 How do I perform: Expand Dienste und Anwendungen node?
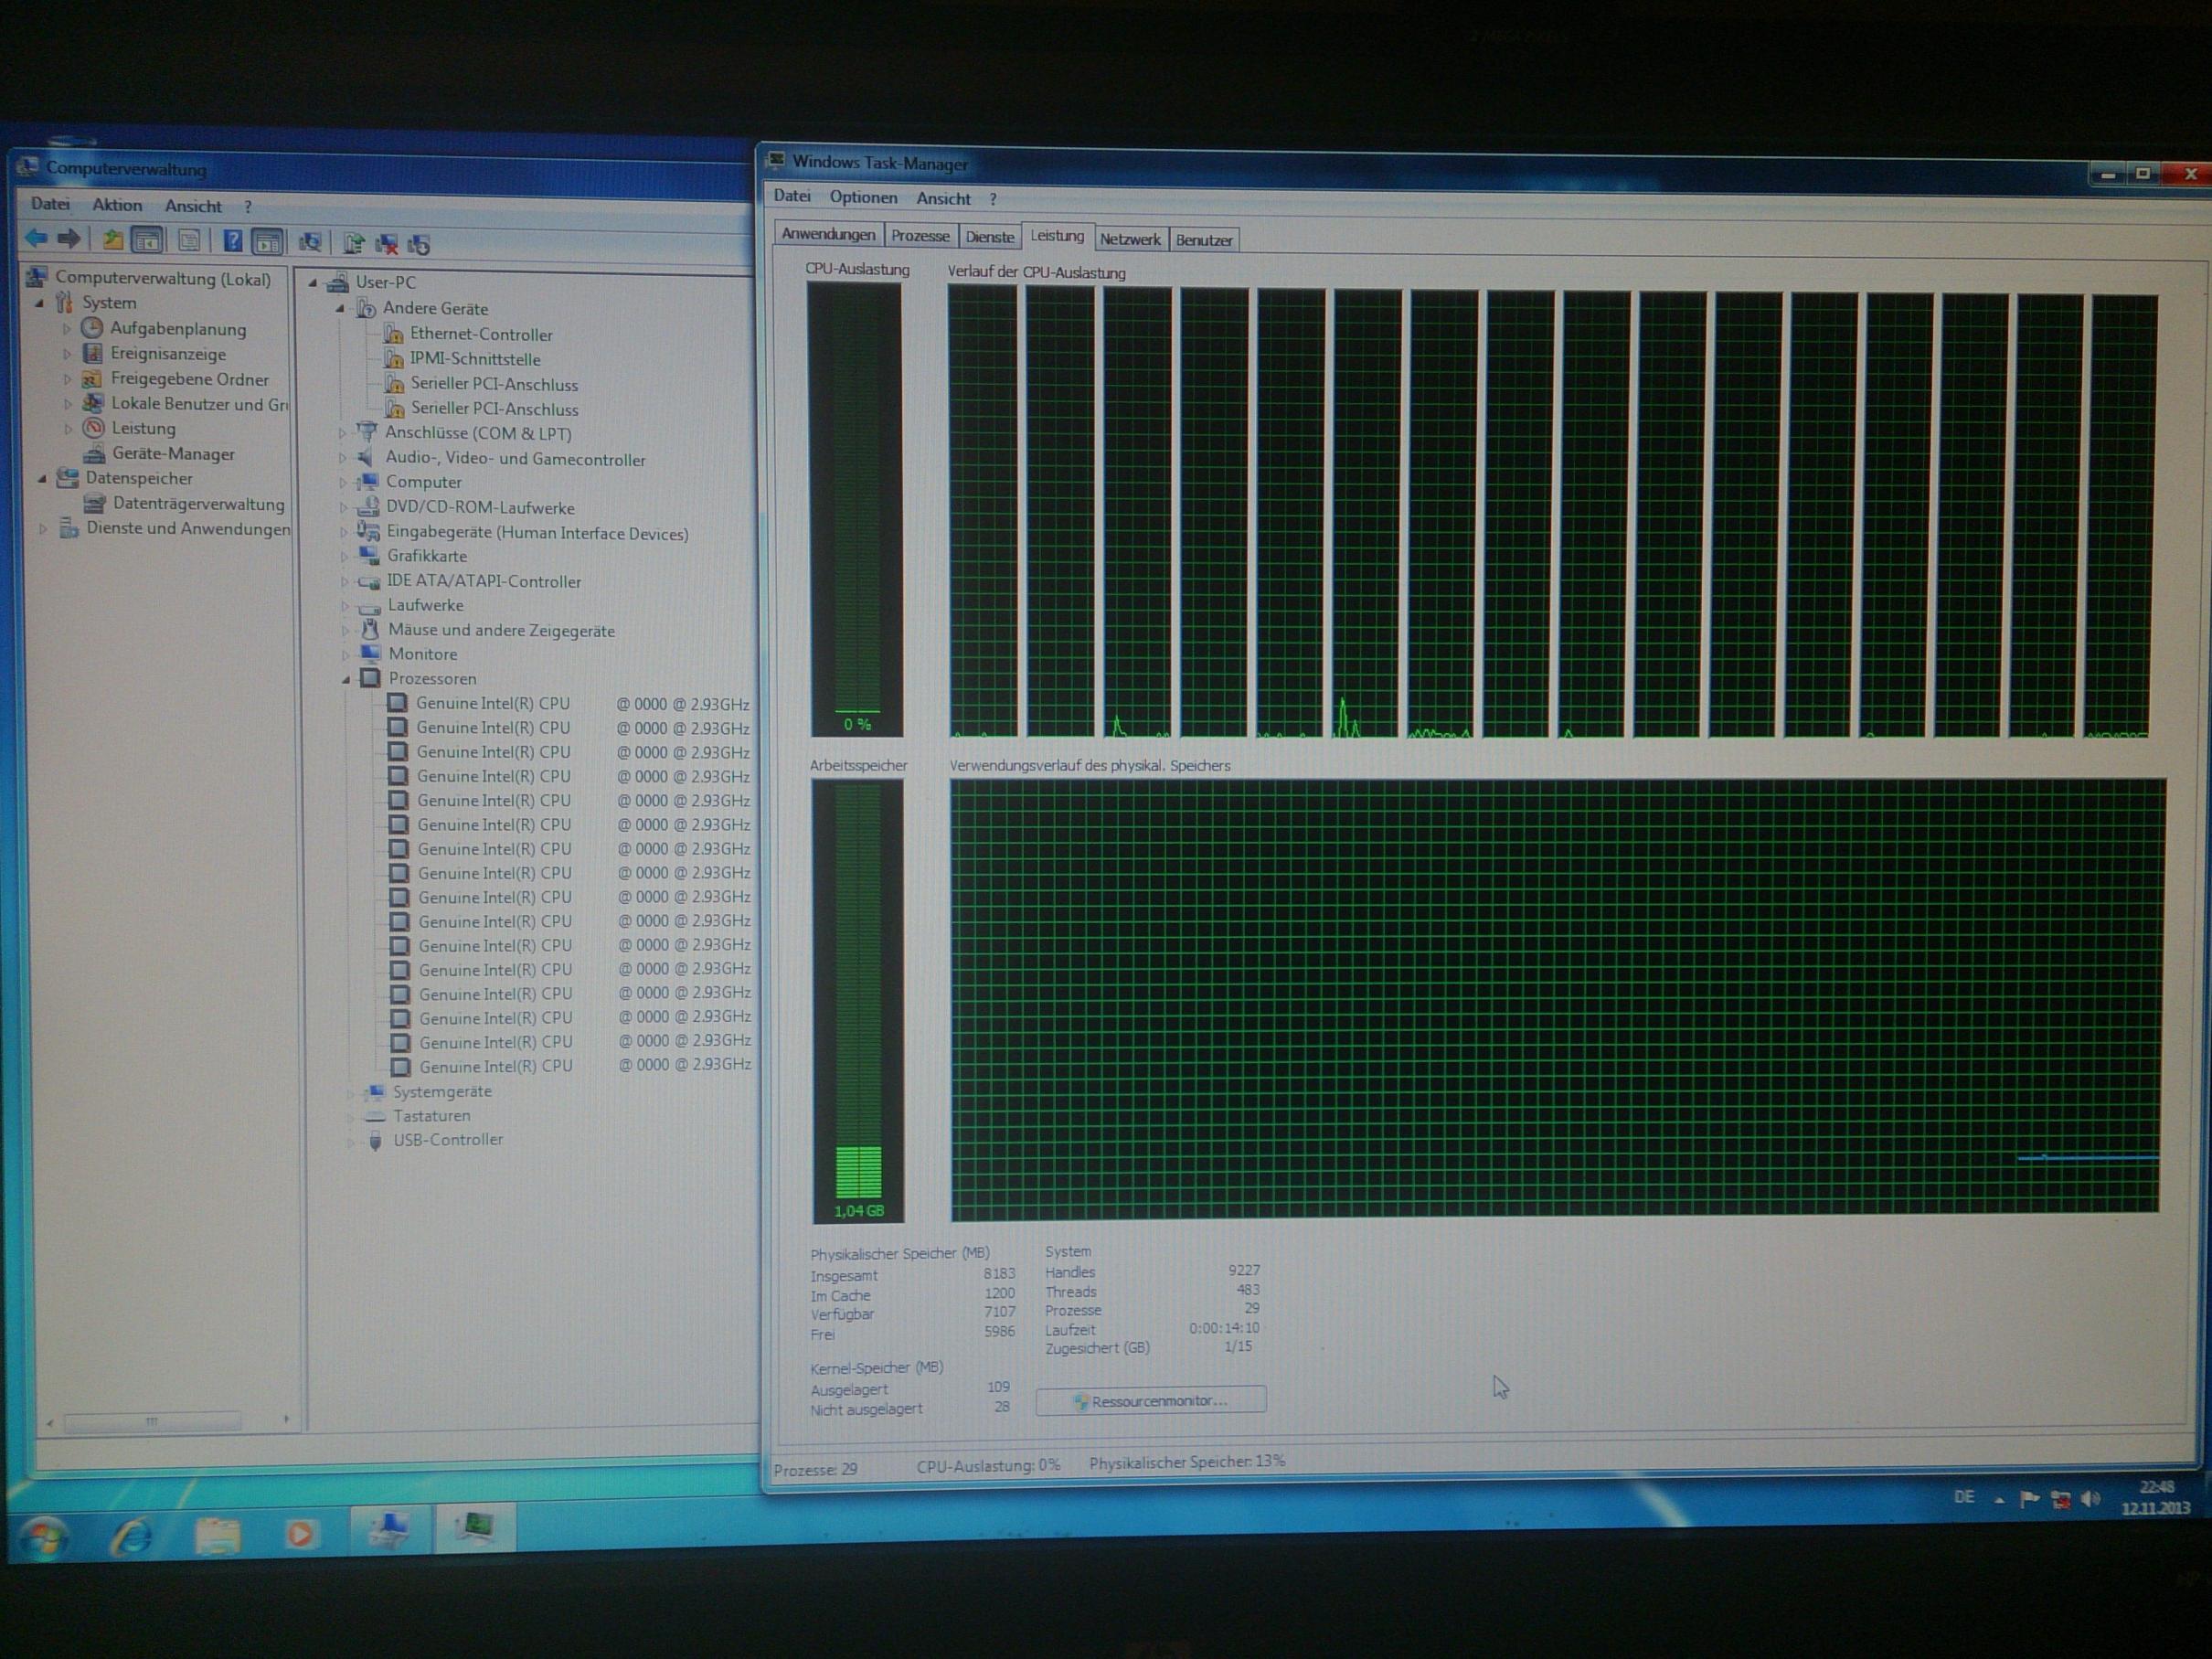point(43,529)
